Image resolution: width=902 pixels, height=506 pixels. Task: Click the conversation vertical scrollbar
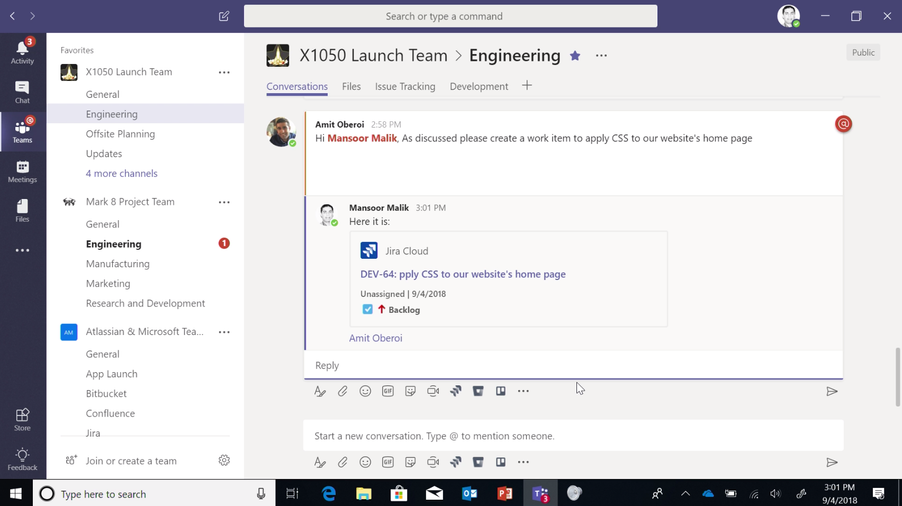897,377
